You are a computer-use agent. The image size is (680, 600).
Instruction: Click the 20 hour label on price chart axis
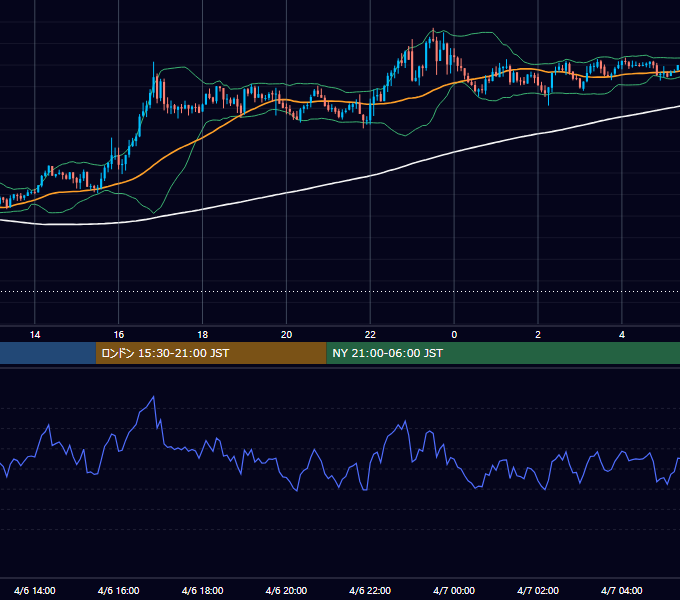(x=286, y=335)
